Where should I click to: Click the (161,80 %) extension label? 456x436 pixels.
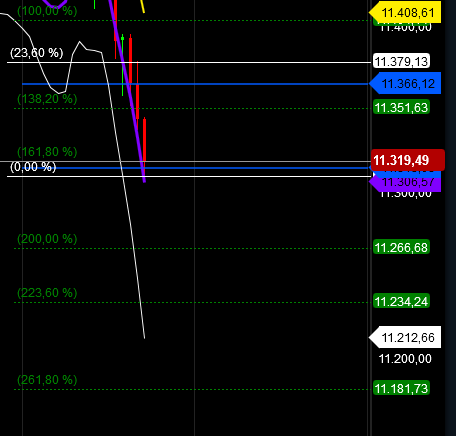[x=47, y=152]
